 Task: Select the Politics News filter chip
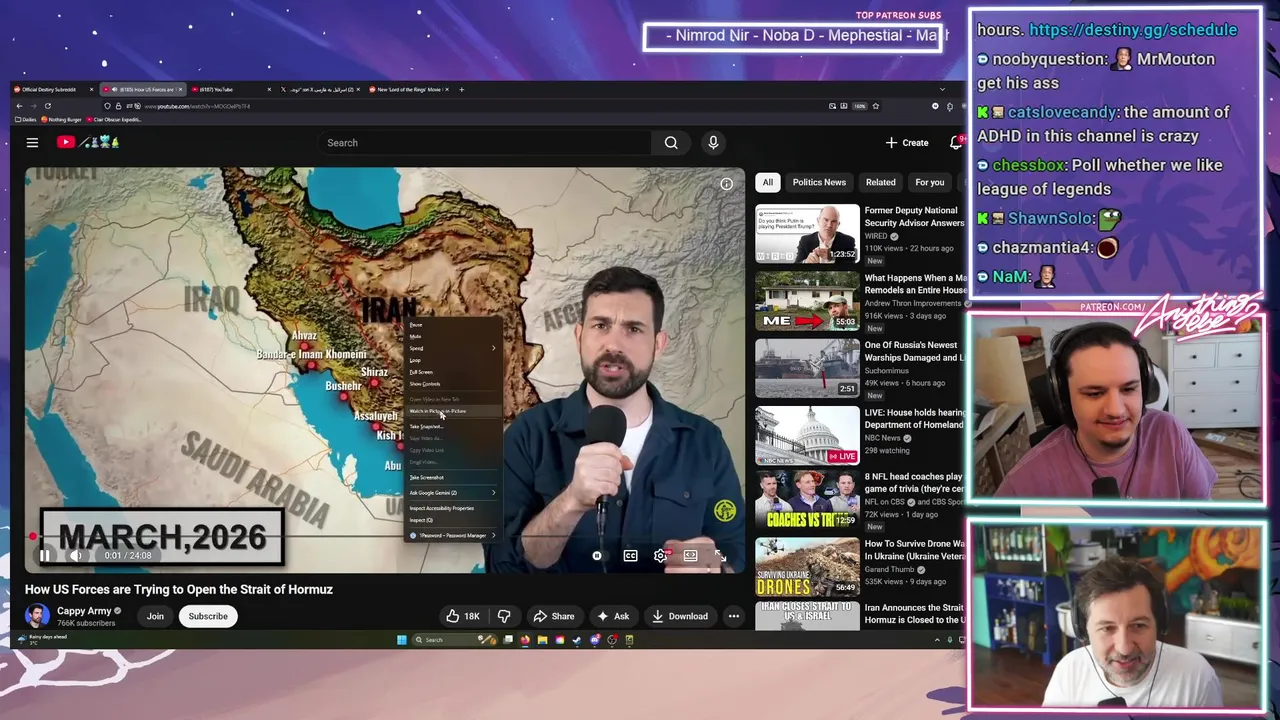pos(819,182)
